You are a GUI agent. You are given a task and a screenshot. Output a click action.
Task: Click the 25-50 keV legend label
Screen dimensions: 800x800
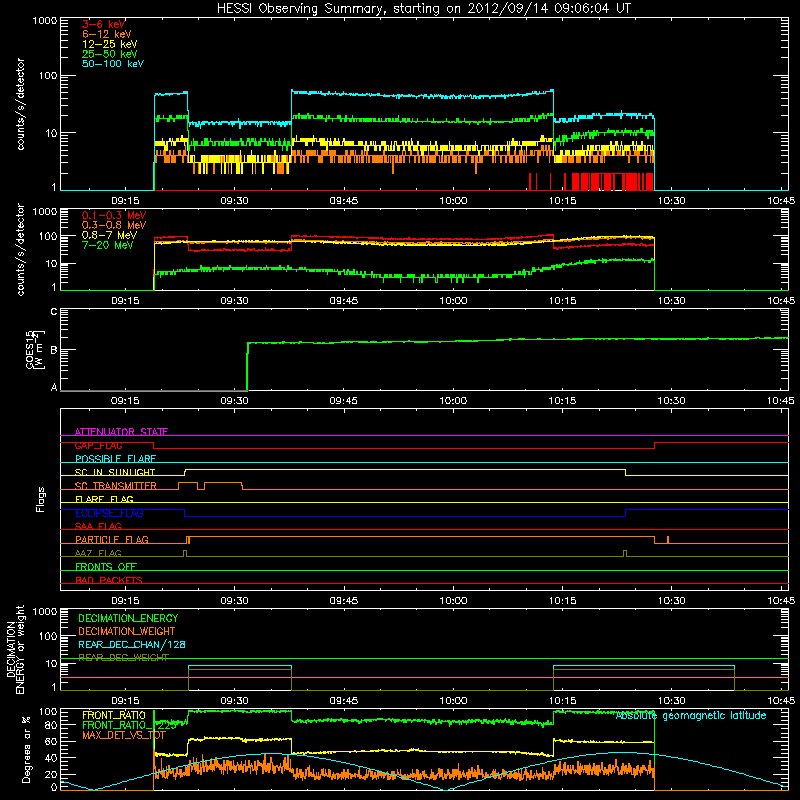[109, 54]
